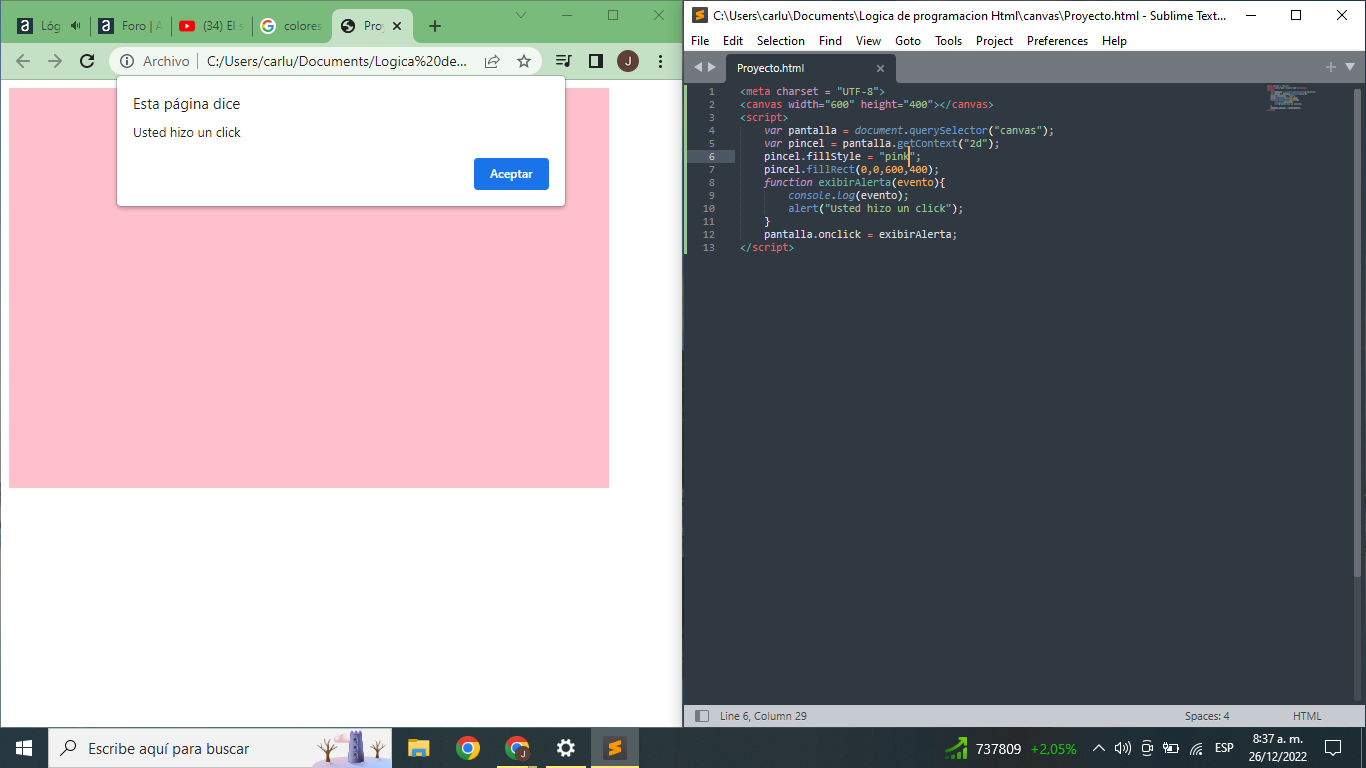Close the Proyecto.html Sublime tab
The height and width of the screenshot is (768, 1366).
tap(880, 68)
